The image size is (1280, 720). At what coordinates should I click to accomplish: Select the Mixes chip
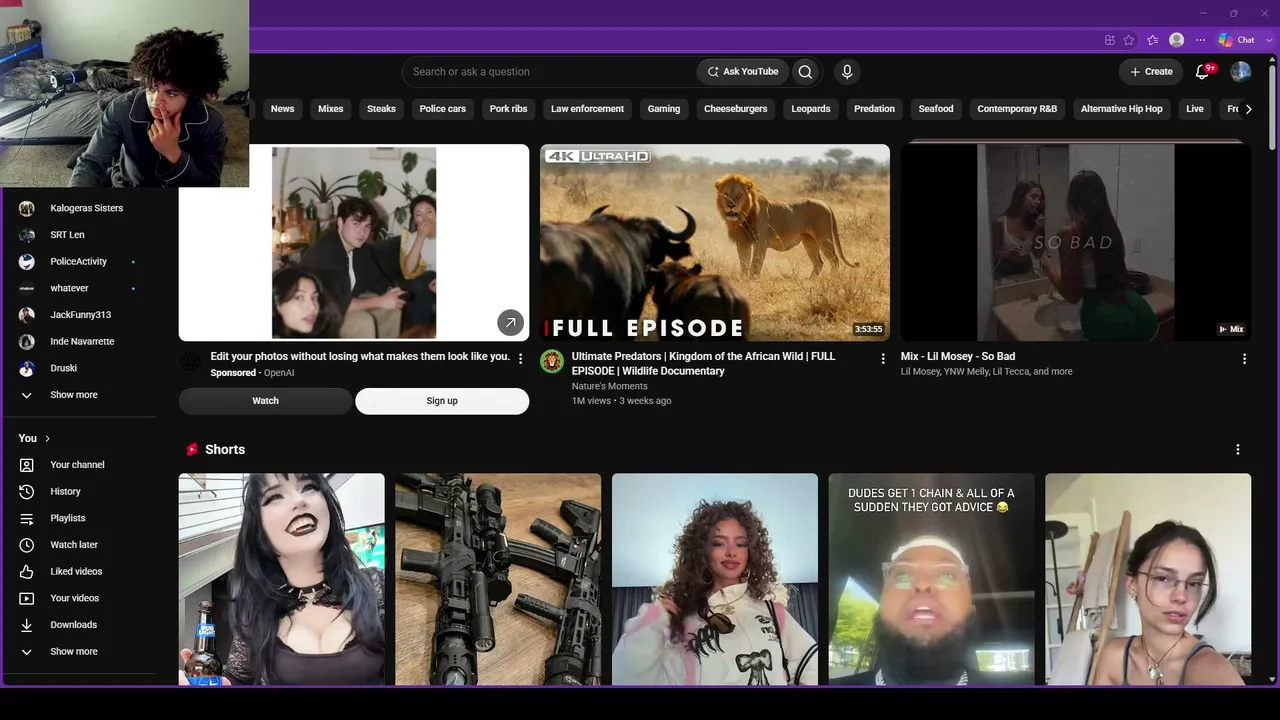[331, 109]
